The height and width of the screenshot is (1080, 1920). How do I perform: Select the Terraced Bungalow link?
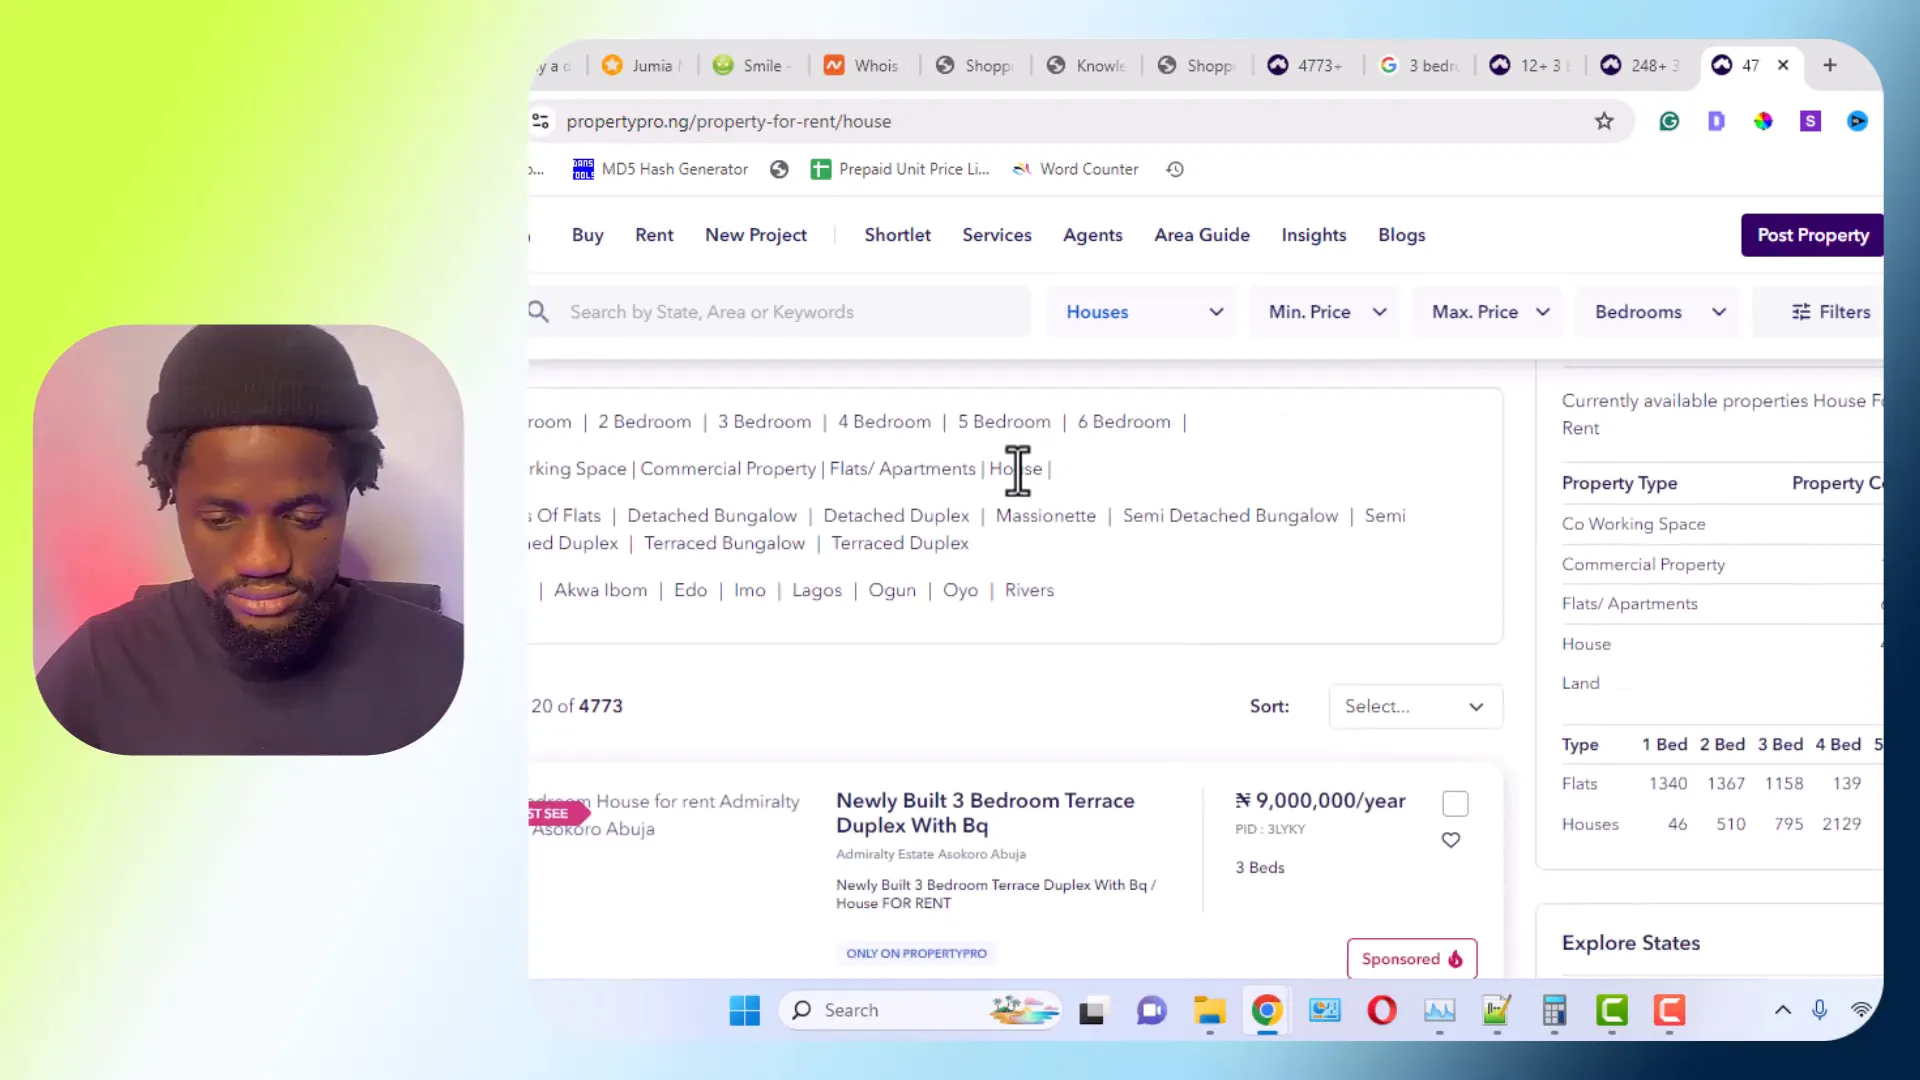724,543
